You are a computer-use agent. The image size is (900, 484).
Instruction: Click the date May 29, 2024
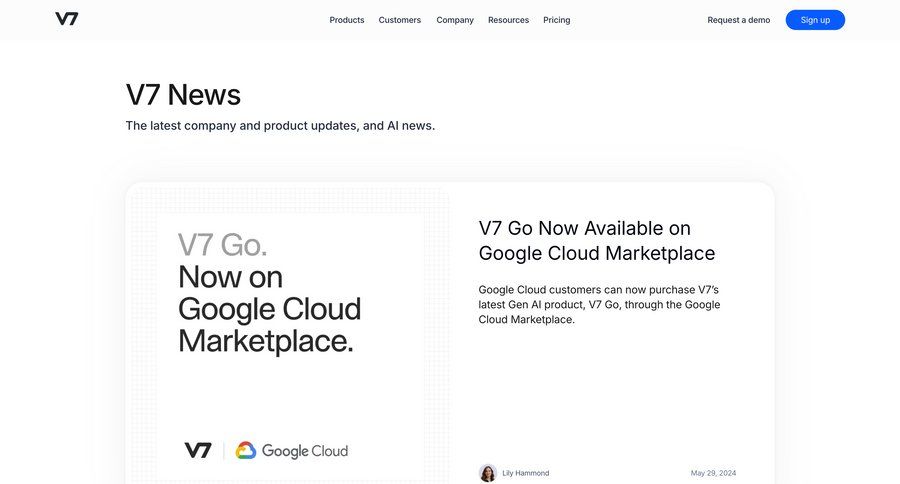[713, 473]
